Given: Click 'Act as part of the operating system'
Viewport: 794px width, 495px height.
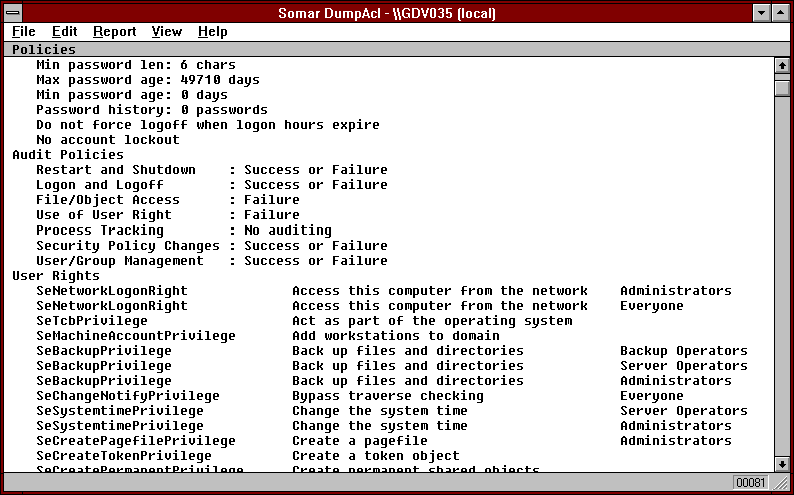Looking at the screenshot, I should [x=432, y=321].
